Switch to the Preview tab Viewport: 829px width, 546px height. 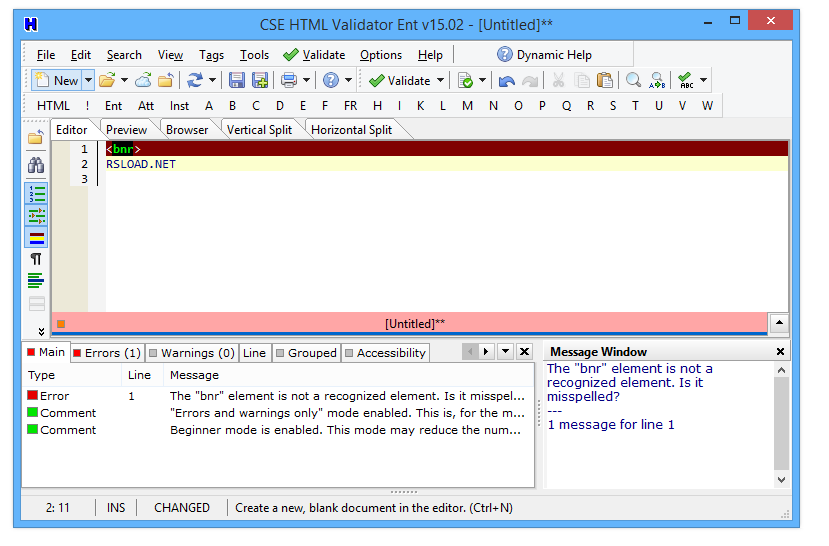pyautogui.click(x=126, y=130)
